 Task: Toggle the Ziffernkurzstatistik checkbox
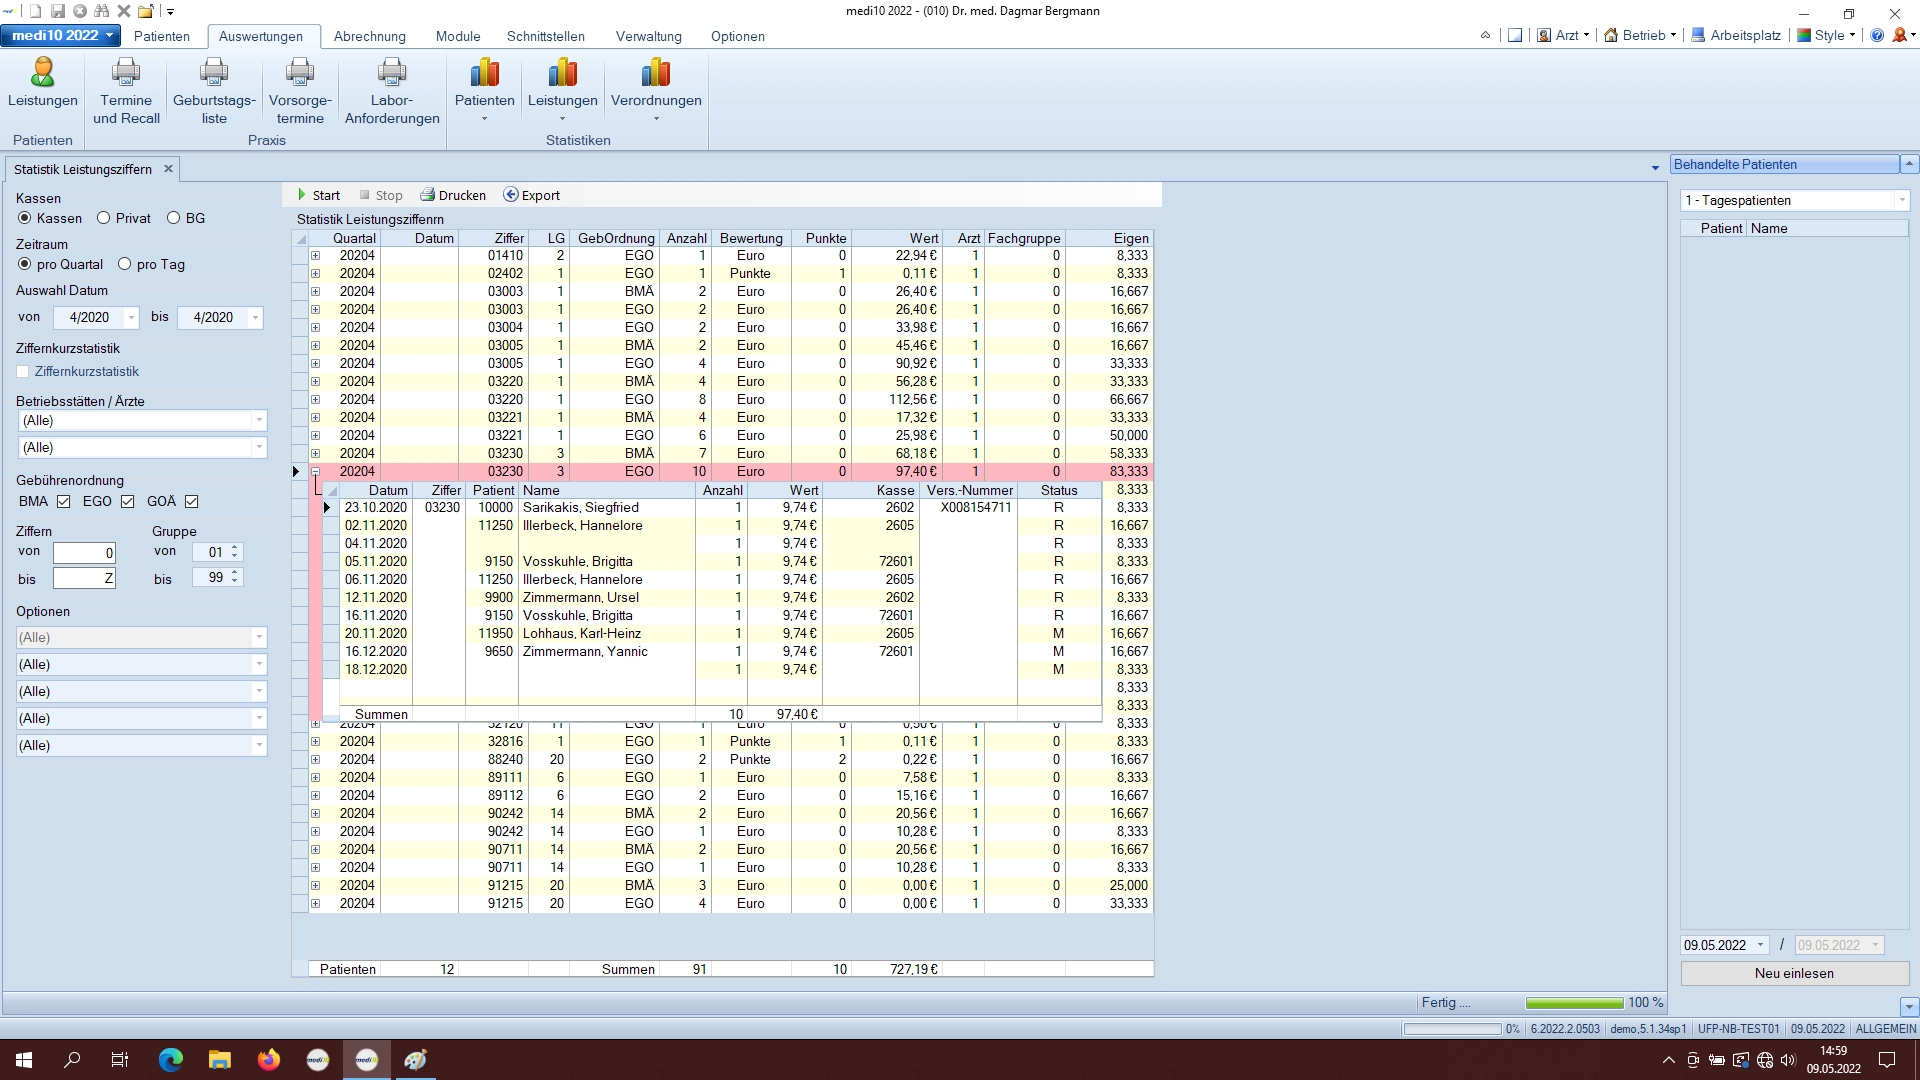point(23,372)
